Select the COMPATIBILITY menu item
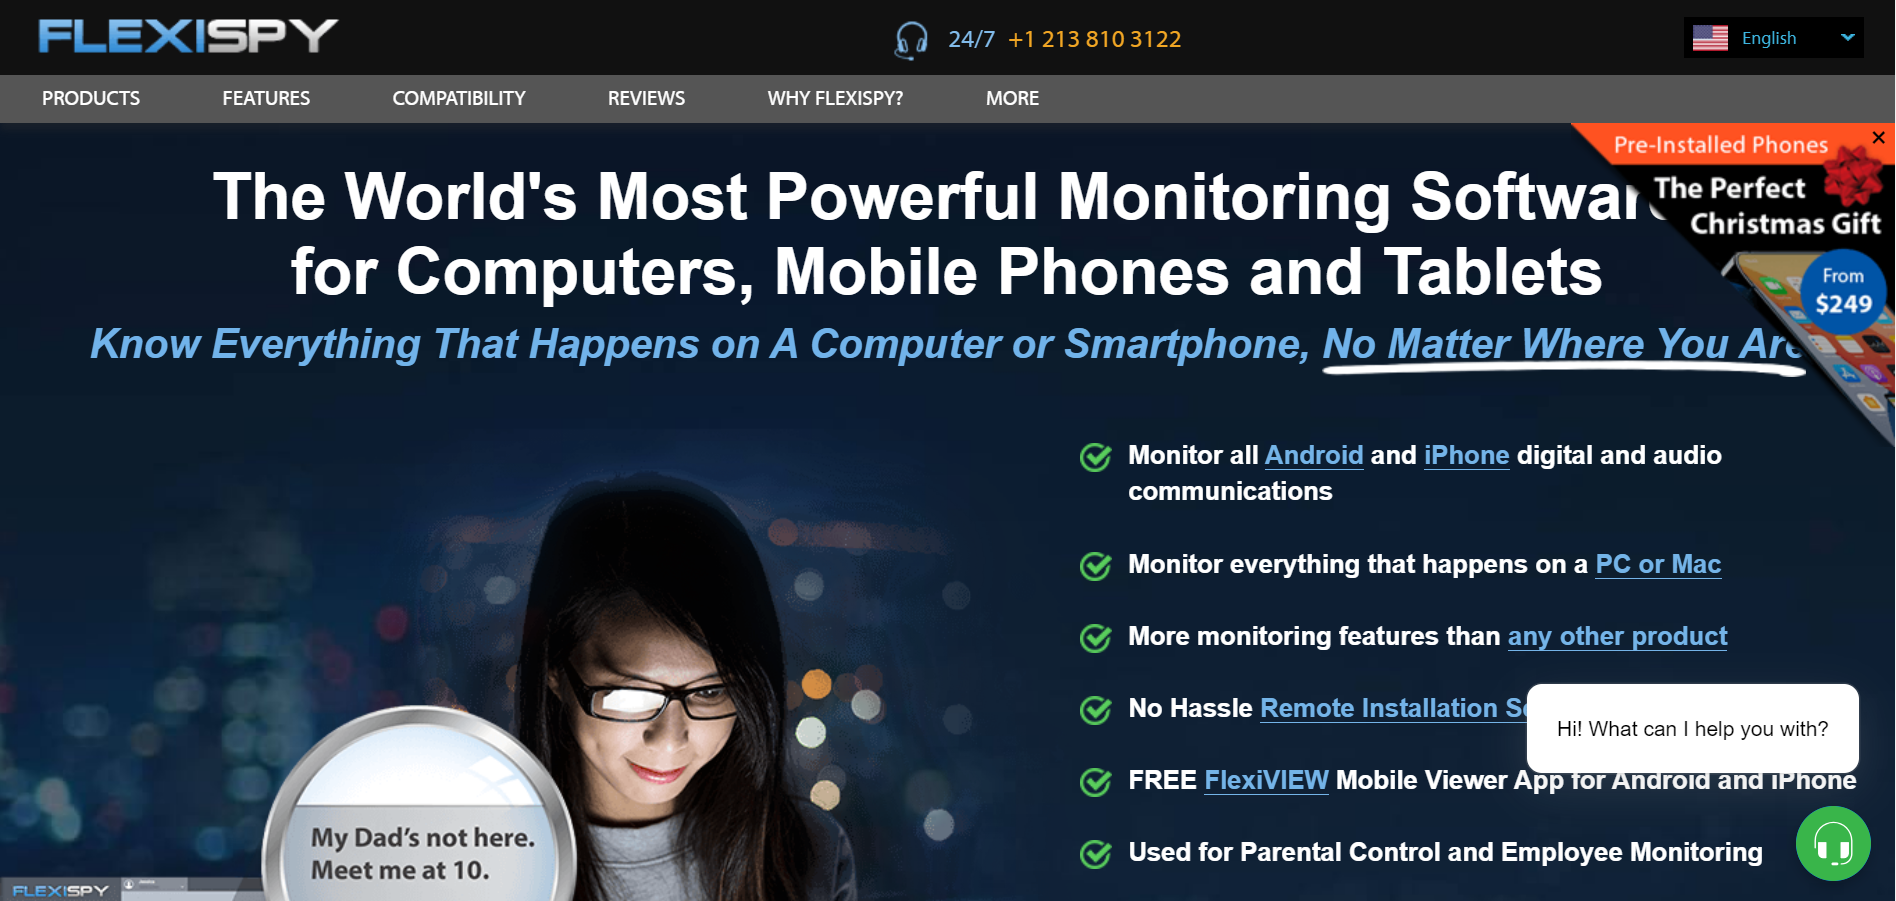1896x901 pixels. click(459, 98)
